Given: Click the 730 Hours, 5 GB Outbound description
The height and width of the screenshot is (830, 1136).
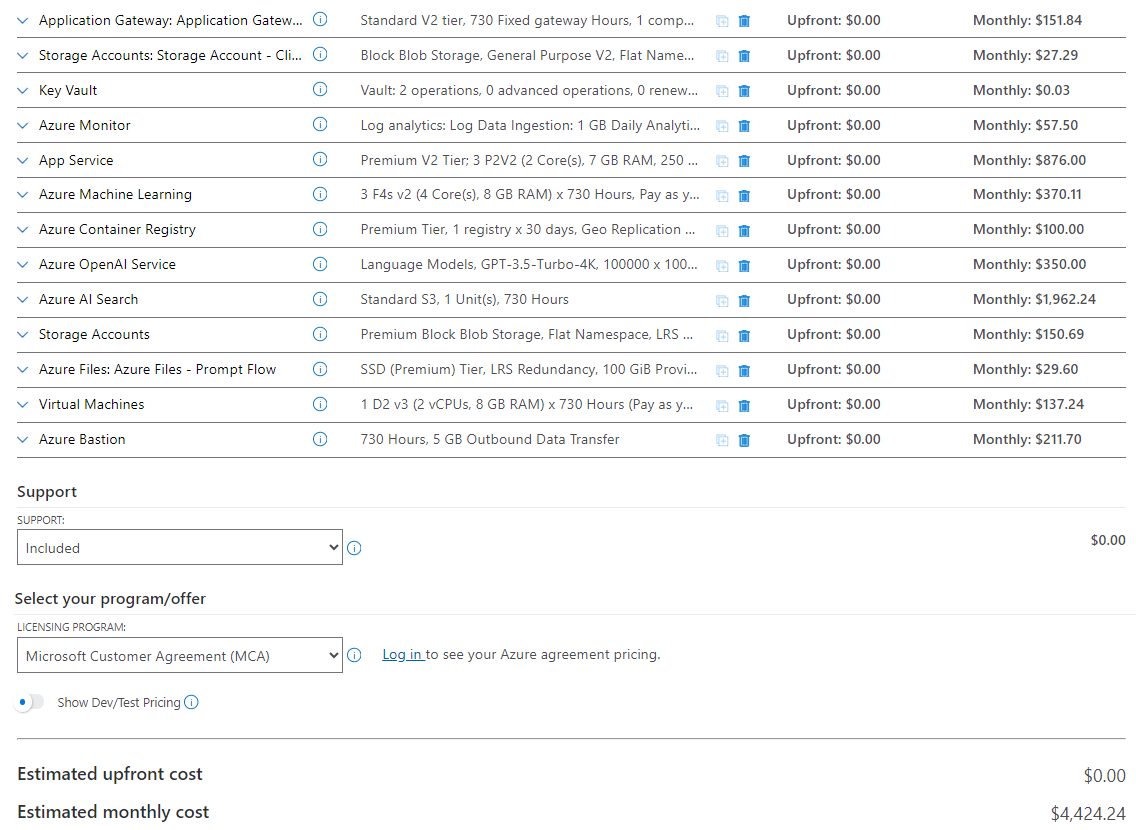Looking at the screenshot, I should point(490,440).
